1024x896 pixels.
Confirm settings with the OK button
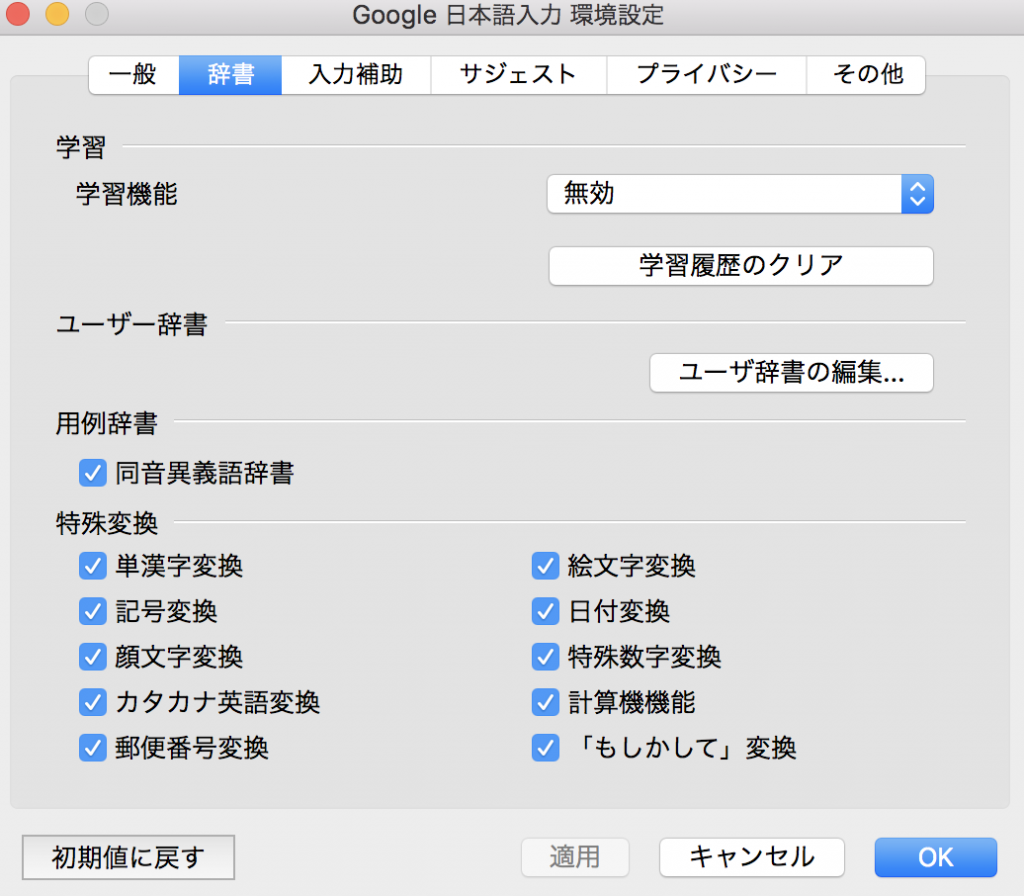(935, 857)
